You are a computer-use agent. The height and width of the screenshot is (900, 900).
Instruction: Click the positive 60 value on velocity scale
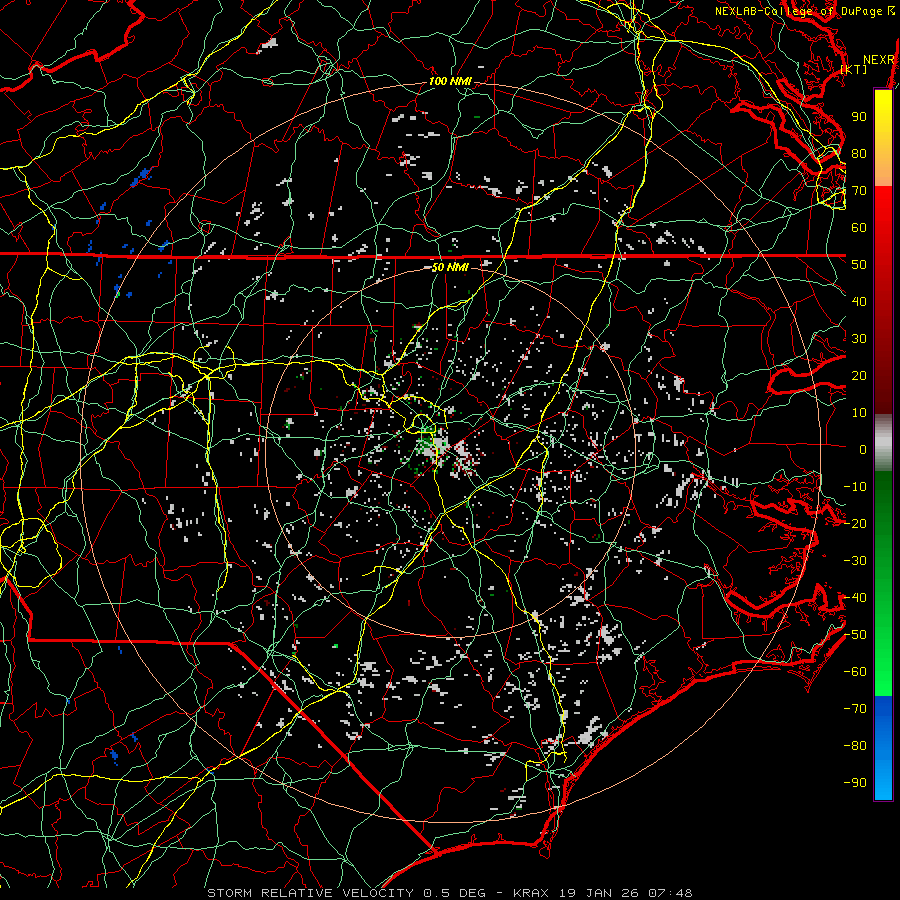[x=859, y=228]
